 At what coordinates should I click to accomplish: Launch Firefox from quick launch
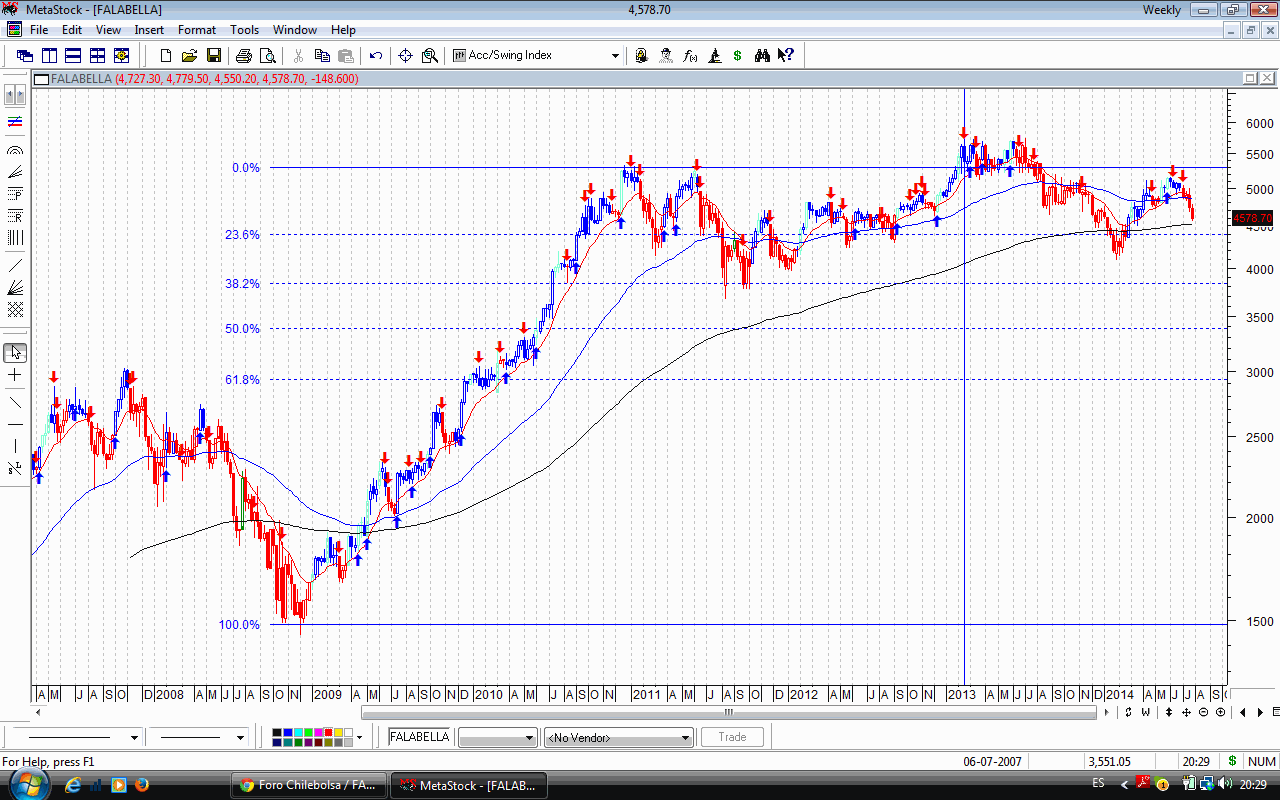(x=141, y=785)
